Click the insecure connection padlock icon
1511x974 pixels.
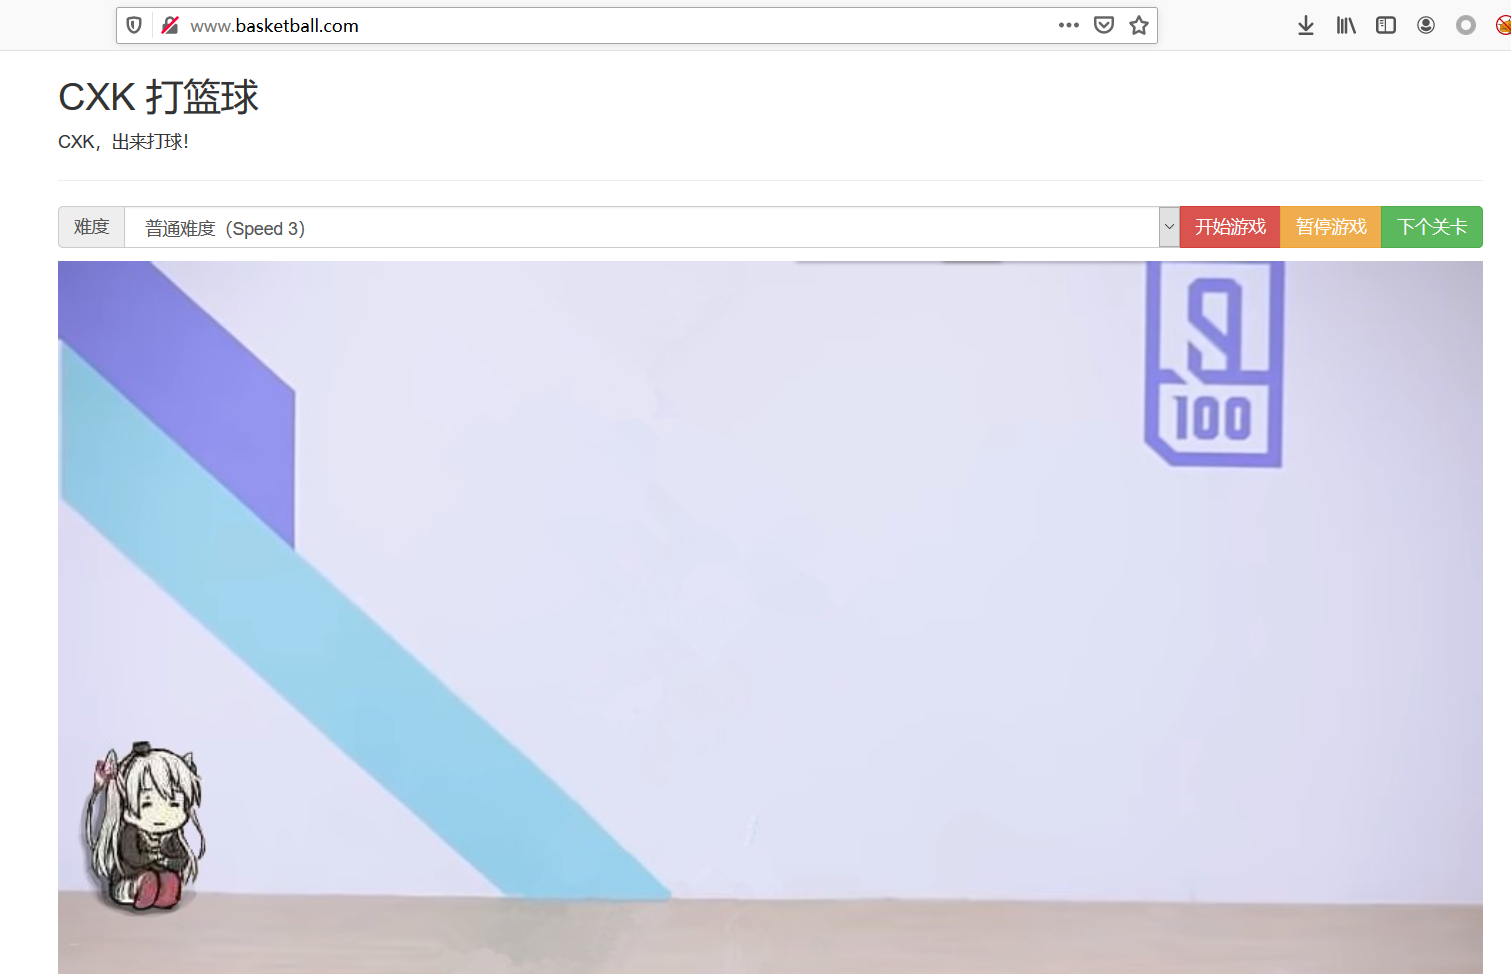click(170, 25)
